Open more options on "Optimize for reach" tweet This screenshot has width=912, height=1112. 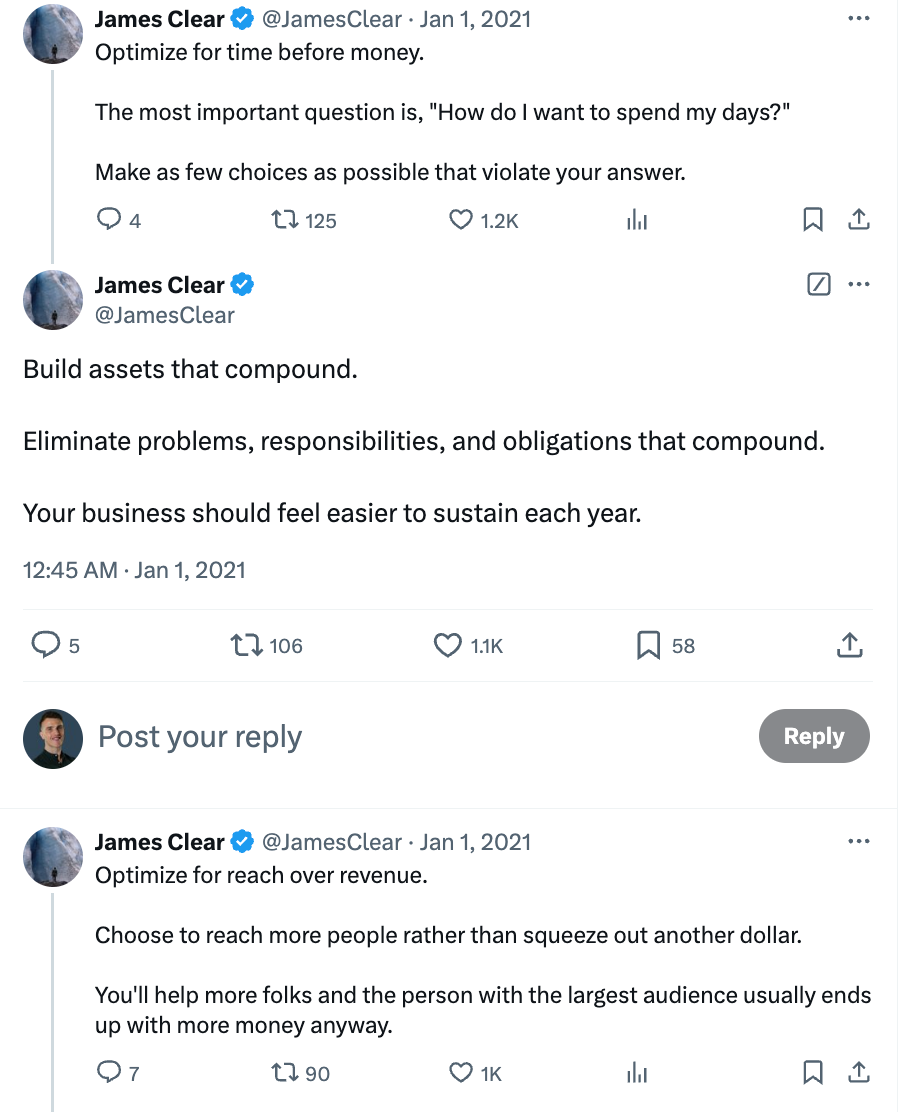click(858, 842)
